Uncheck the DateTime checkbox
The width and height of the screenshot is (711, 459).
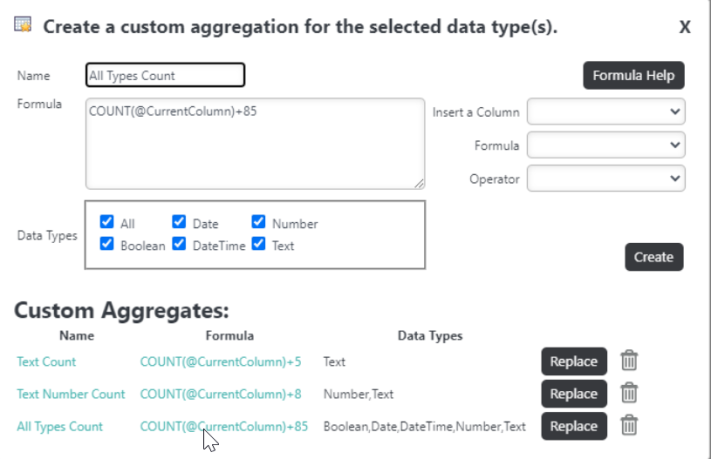179,244
